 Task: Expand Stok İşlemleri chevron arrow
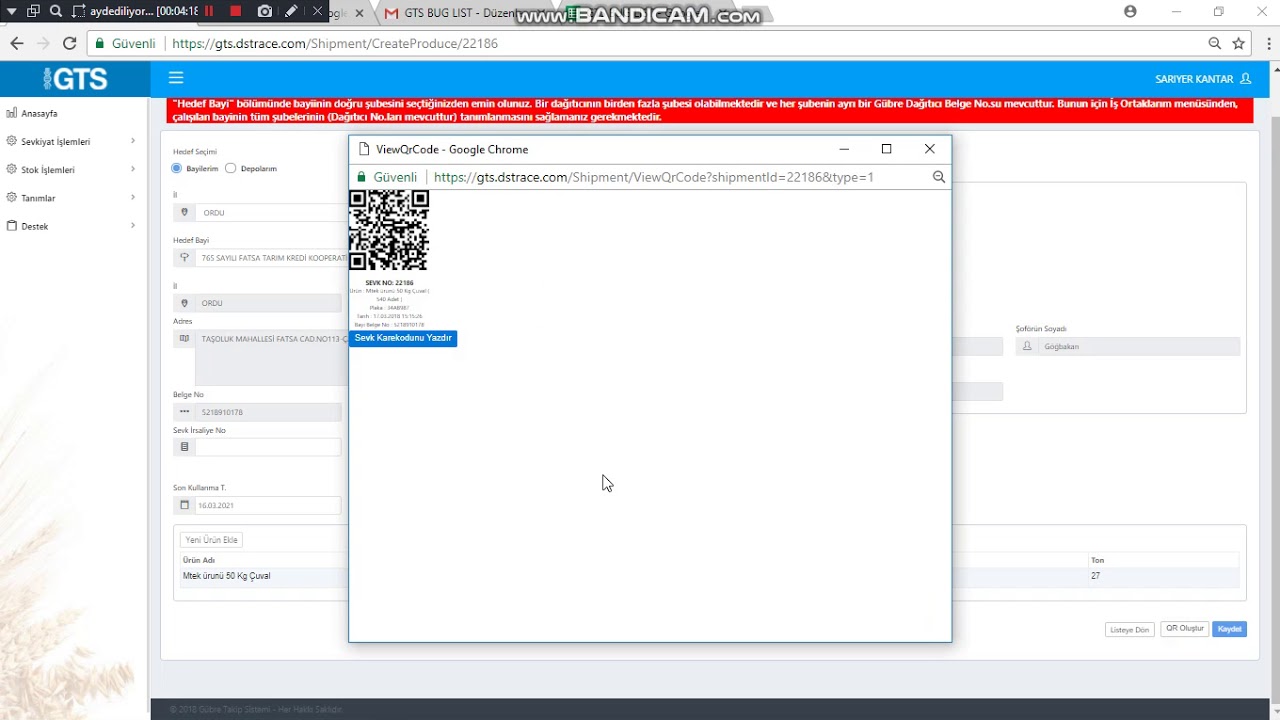click(x=133, y=169)
